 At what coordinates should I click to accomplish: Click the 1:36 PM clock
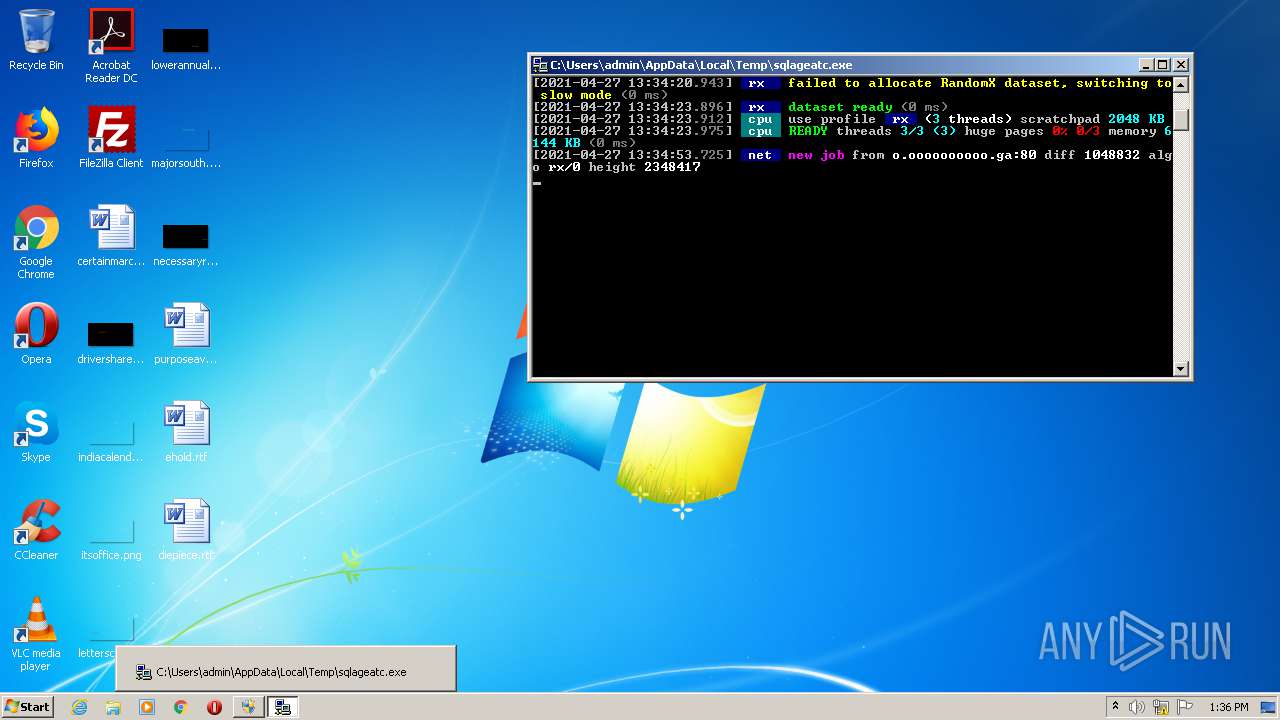click(1228, 707)
